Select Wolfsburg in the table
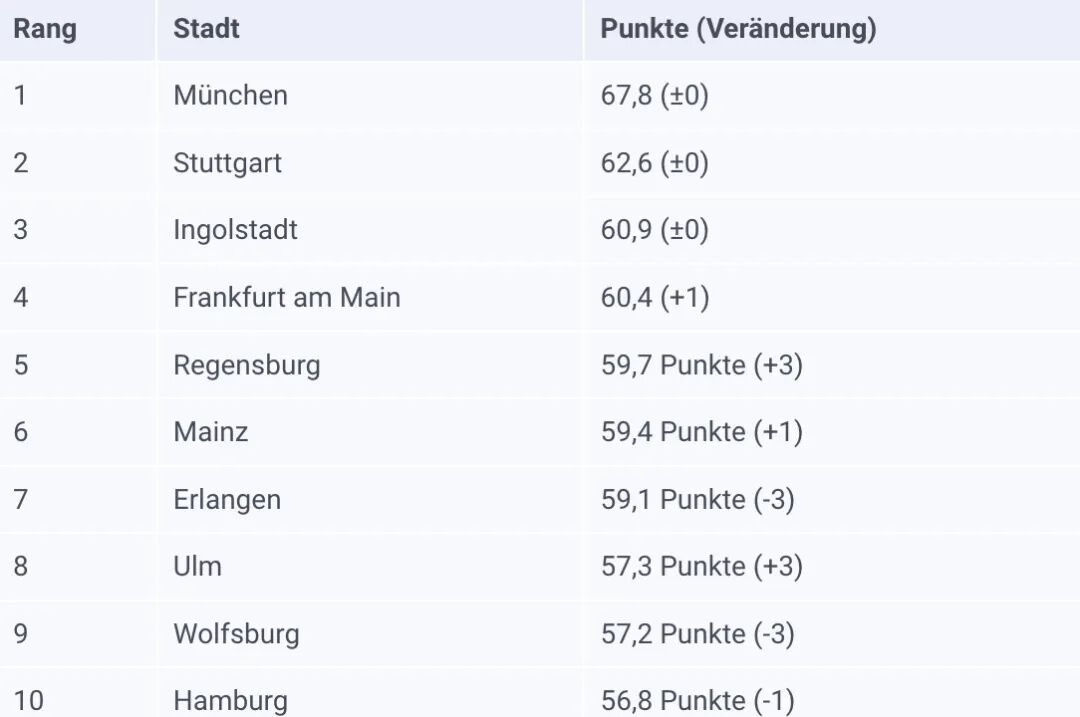Screen dimensions: 1080x717 tap(236, 634)
